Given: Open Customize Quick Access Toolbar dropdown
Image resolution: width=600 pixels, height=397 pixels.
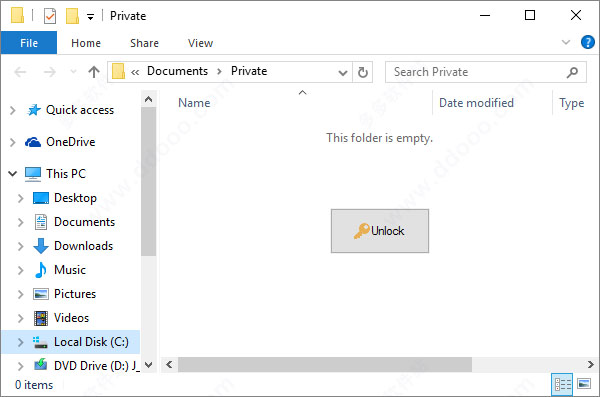Looking at the screenshot, I should click(x=90, y=16).
